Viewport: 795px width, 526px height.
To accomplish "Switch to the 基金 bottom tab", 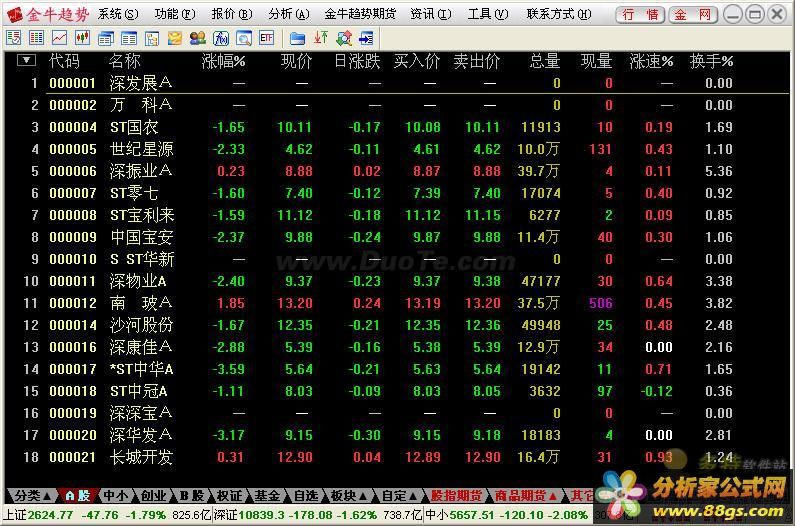I will 267,495.
